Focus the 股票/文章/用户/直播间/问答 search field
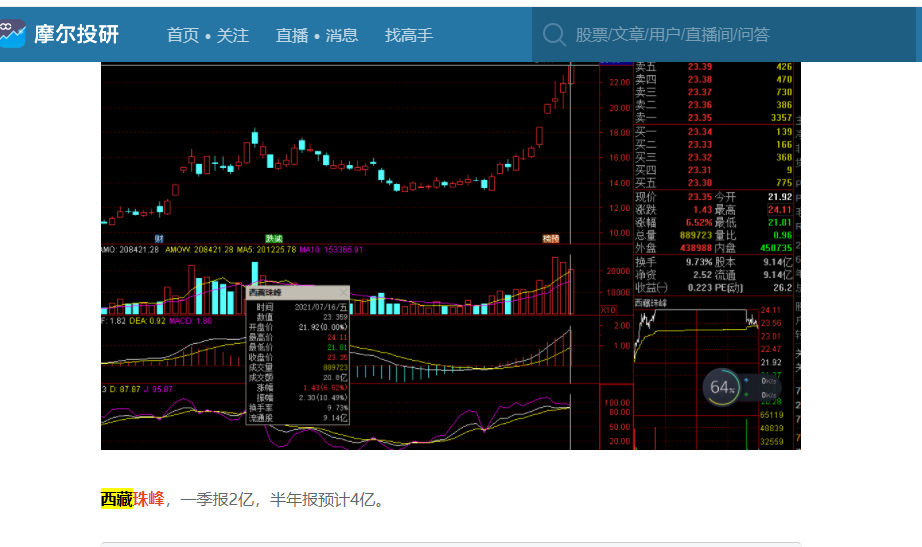This screenshot has width=922, height=547. [723, 35]
